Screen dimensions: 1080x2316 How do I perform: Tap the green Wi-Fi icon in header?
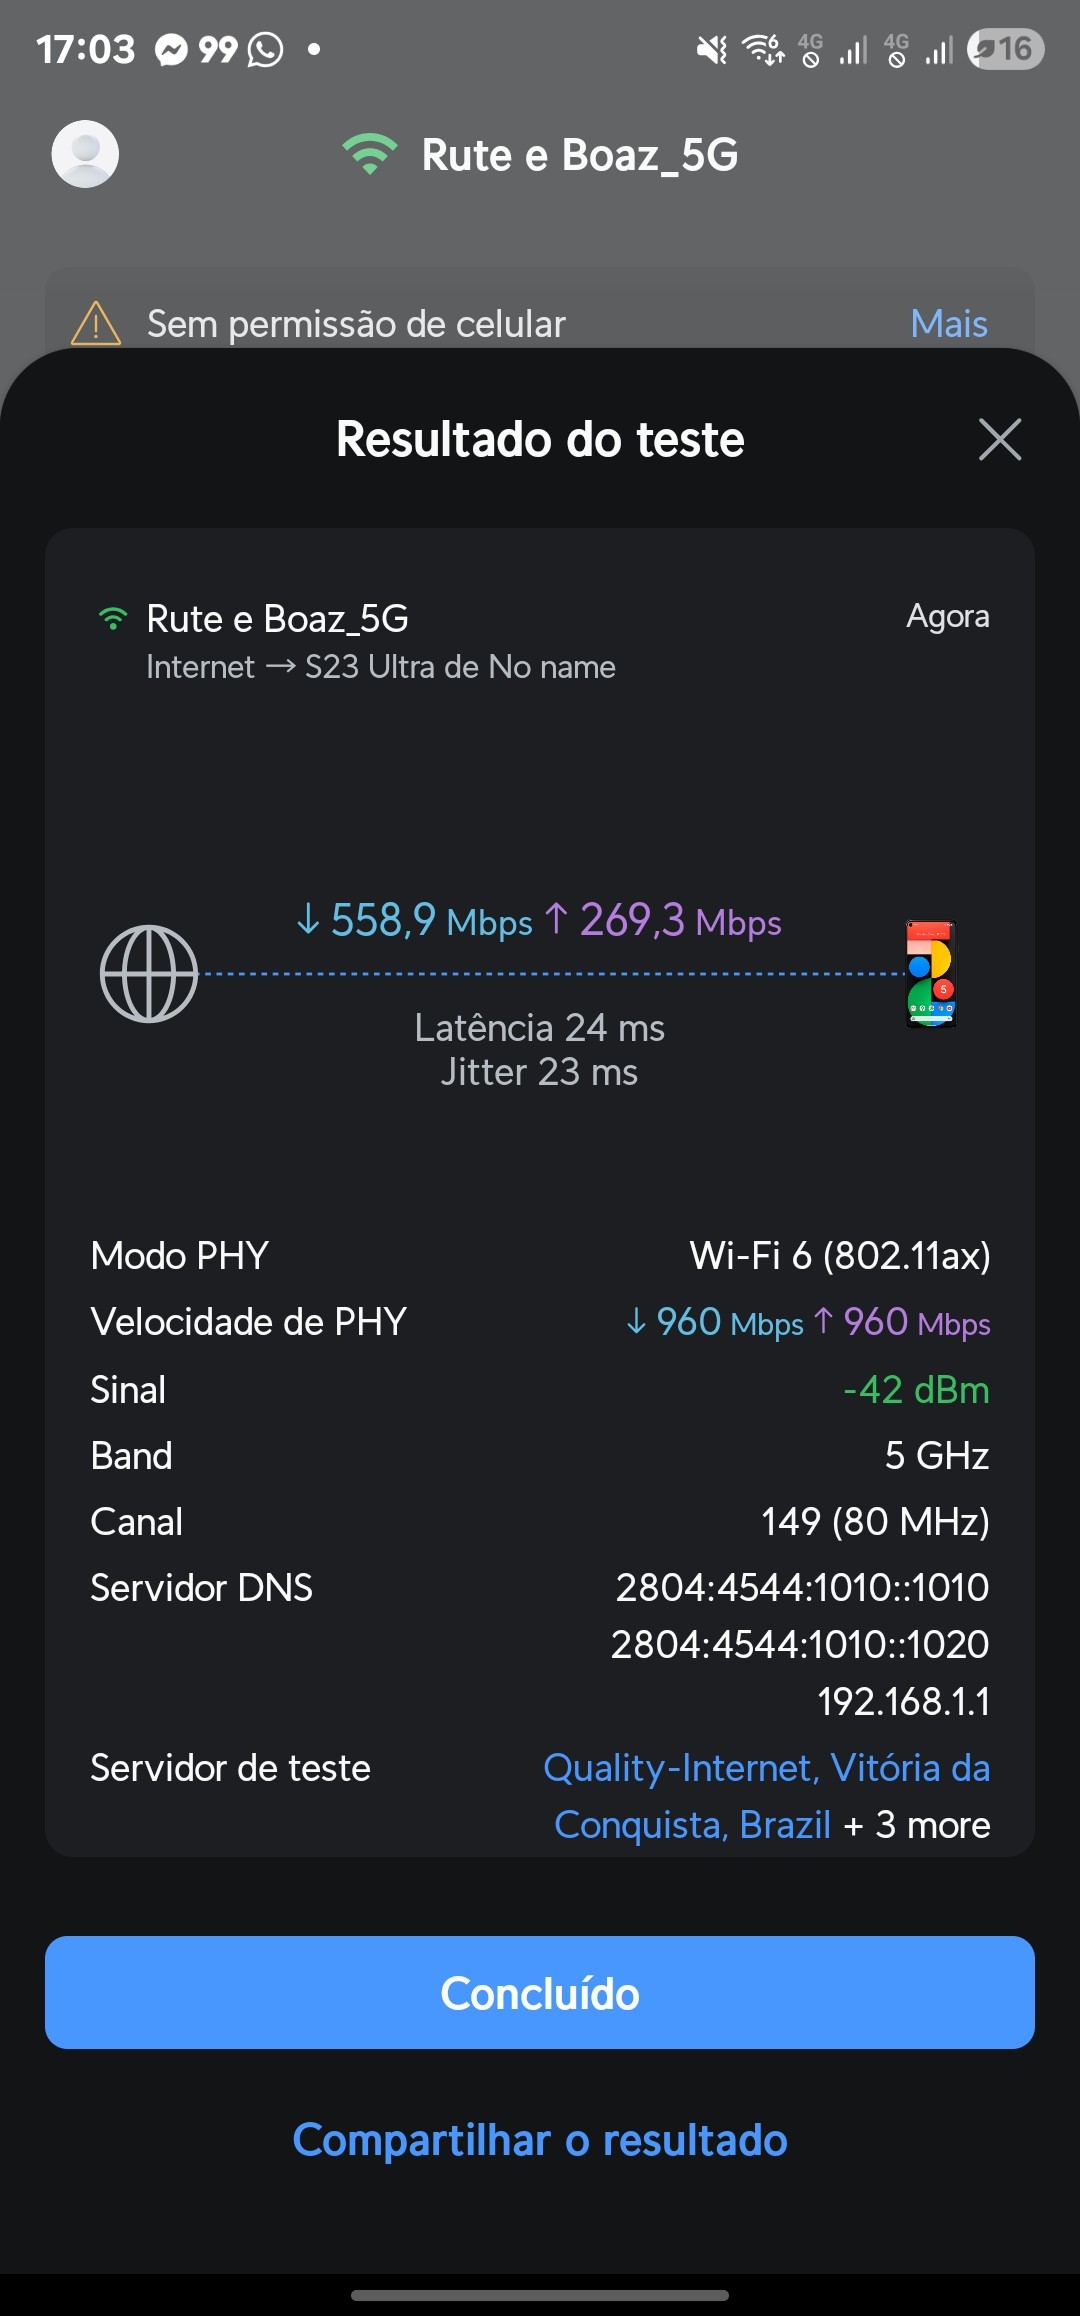369,154
